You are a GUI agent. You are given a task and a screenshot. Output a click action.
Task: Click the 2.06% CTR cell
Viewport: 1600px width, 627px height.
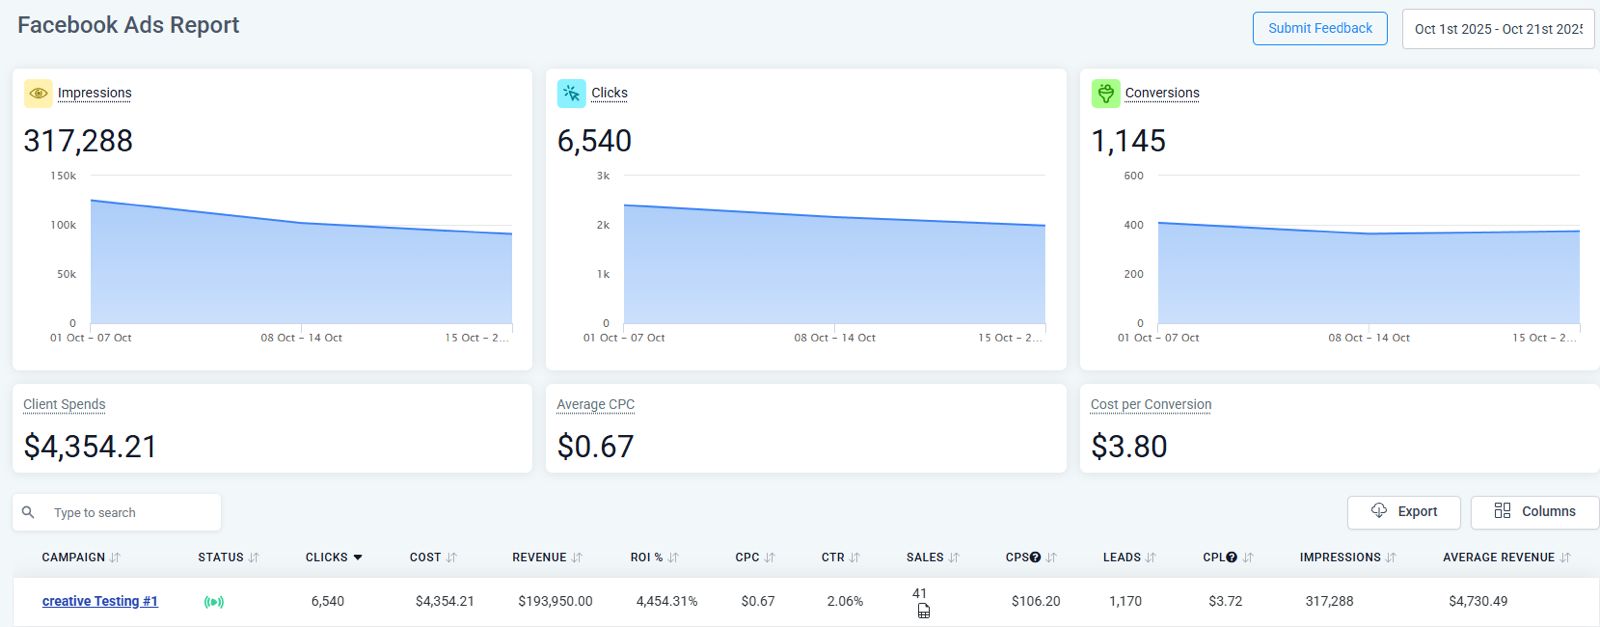tap(845, 601)
